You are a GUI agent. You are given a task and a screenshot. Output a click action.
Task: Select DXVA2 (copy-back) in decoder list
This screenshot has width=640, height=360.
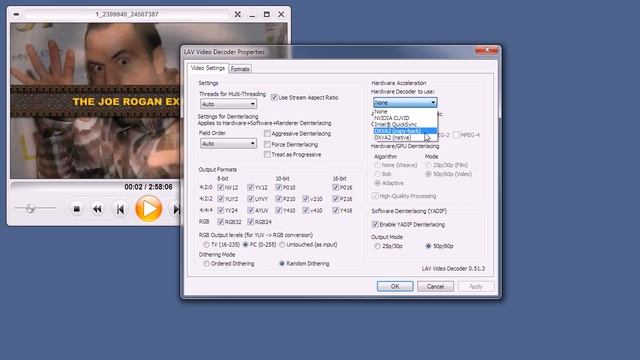click(405, 131)
